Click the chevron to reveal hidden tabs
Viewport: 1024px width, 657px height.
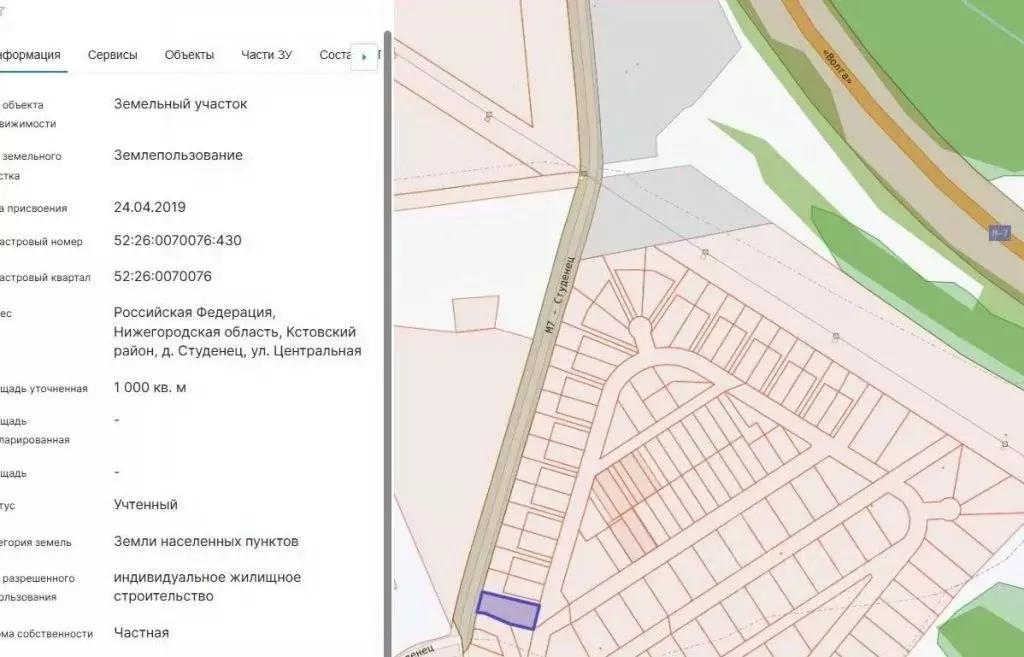coord(363,56)
